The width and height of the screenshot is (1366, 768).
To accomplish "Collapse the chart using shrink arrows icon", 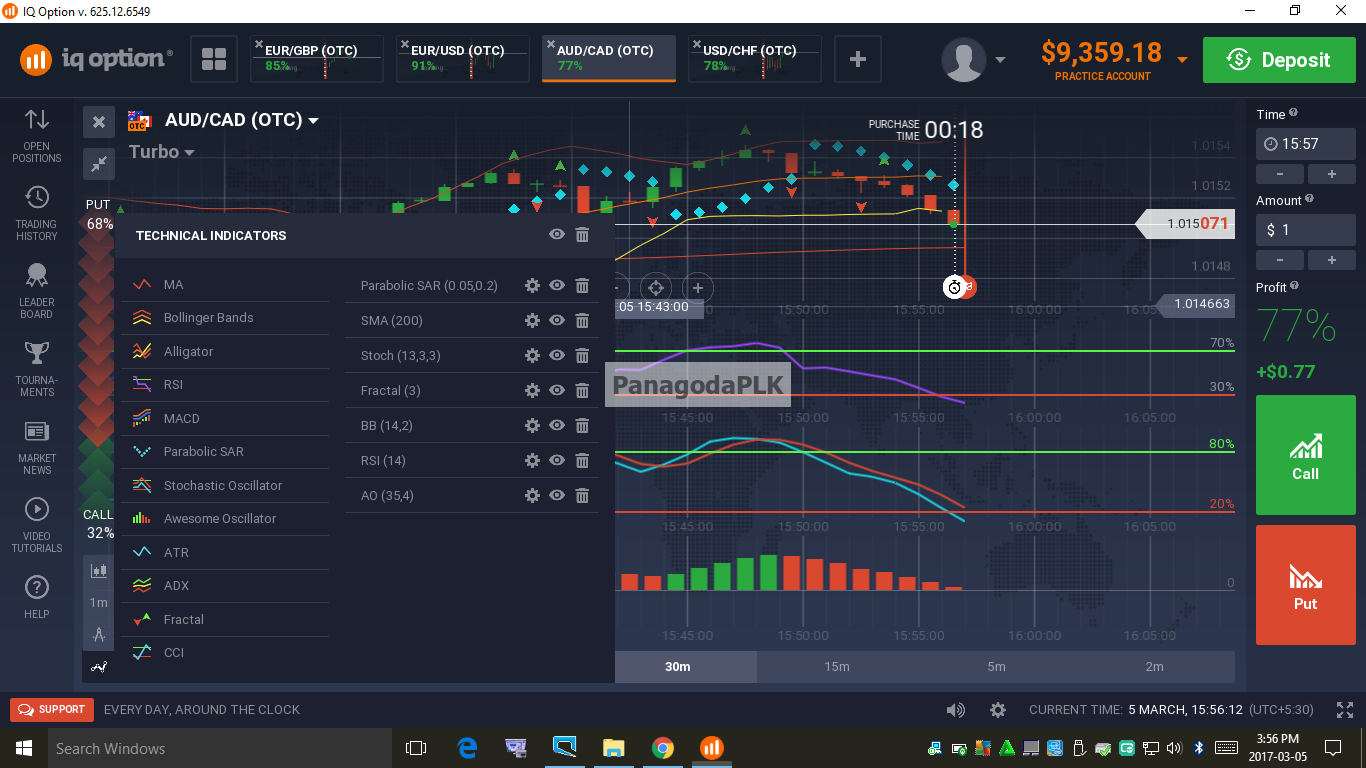I will coord(99,162).
